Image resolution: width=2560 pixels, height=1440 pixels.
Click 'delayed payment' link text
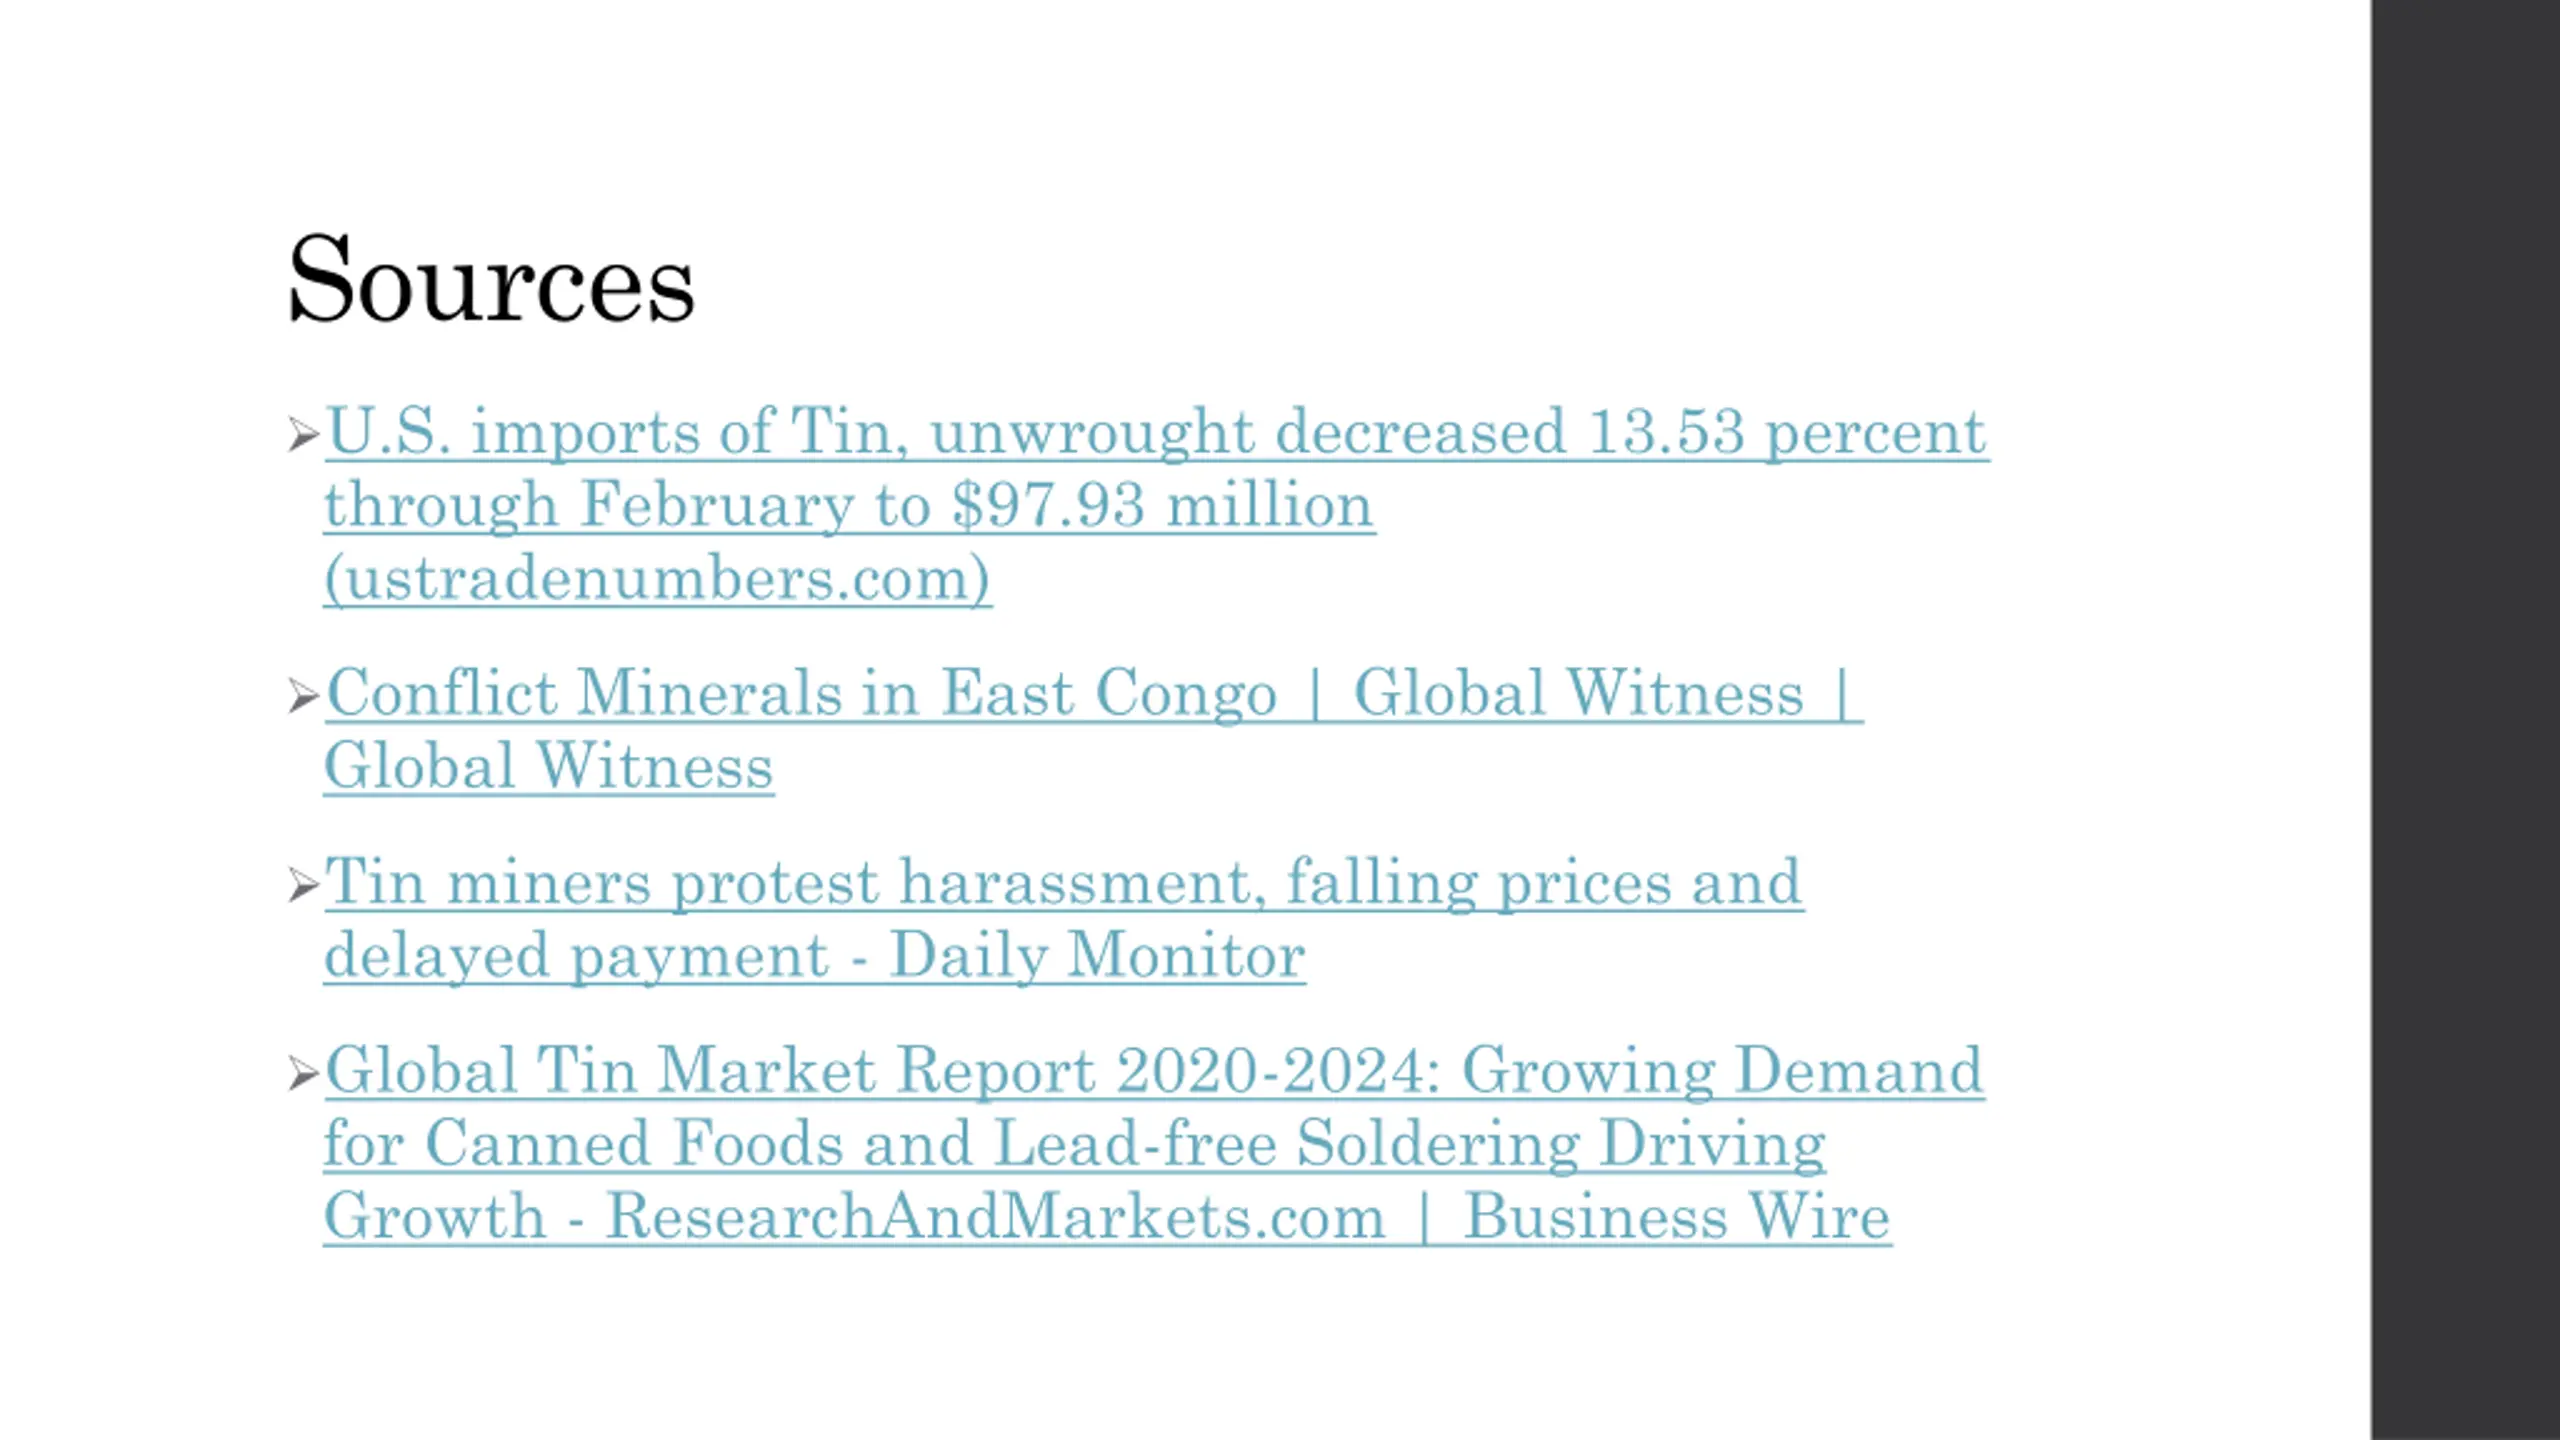[x=577, y=956]
